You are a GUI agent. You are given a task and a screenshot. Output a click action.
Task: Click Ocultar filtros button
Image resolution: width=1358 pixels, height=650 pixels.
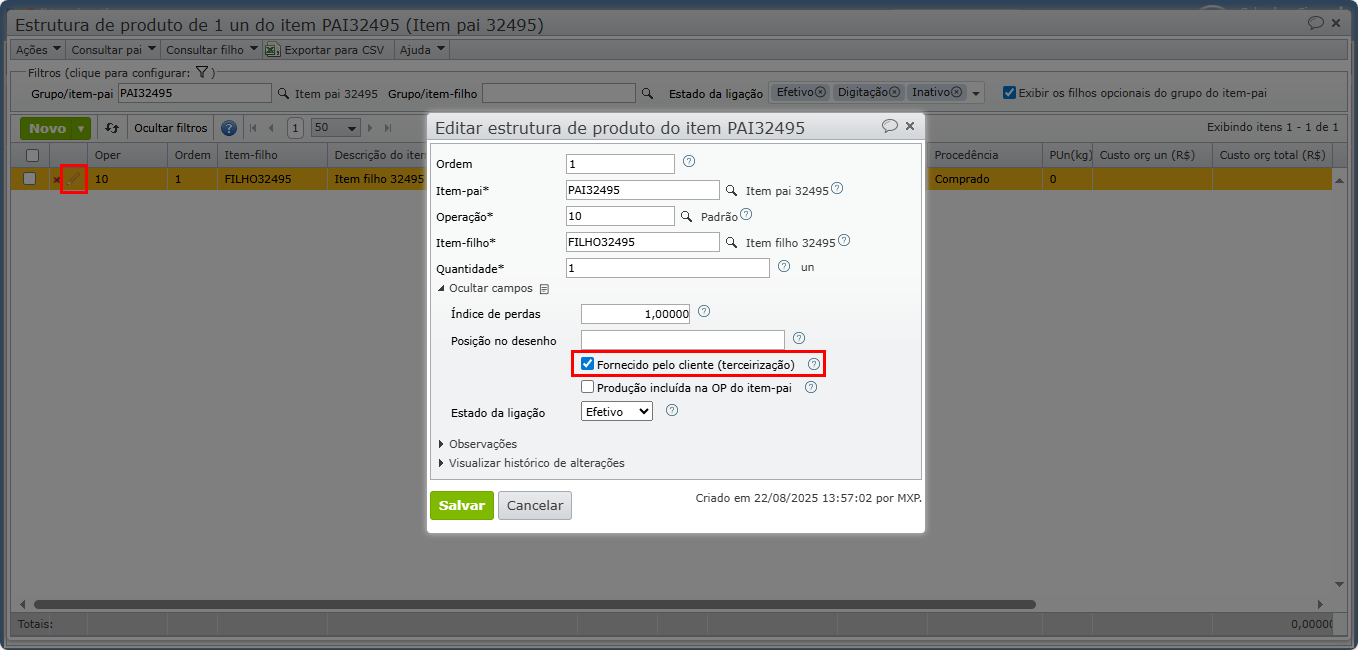click(171, 128)
